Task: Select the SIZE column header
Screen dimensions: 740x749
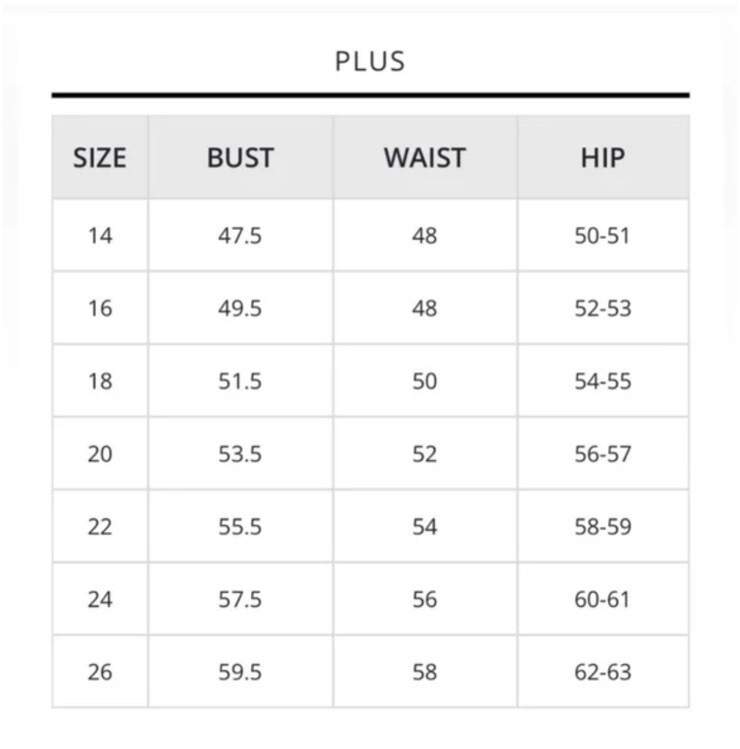Action: (x=100, y=158)
